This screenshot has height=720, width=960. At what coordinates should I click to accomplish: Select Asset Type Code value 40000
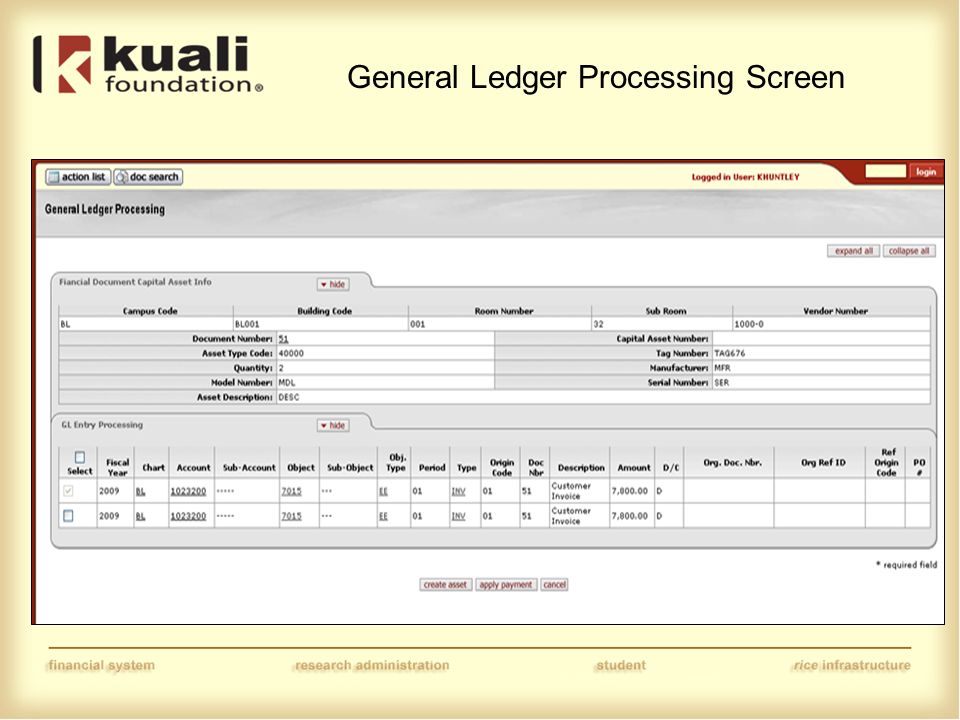coord(291,353)
